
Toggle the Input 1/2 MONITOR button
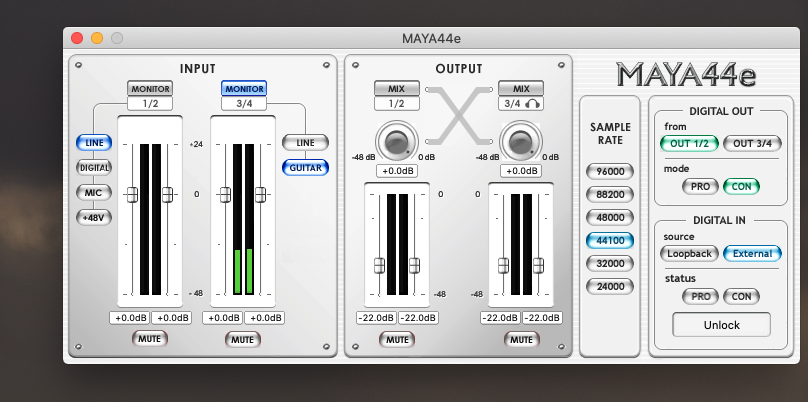coord(150,89)
